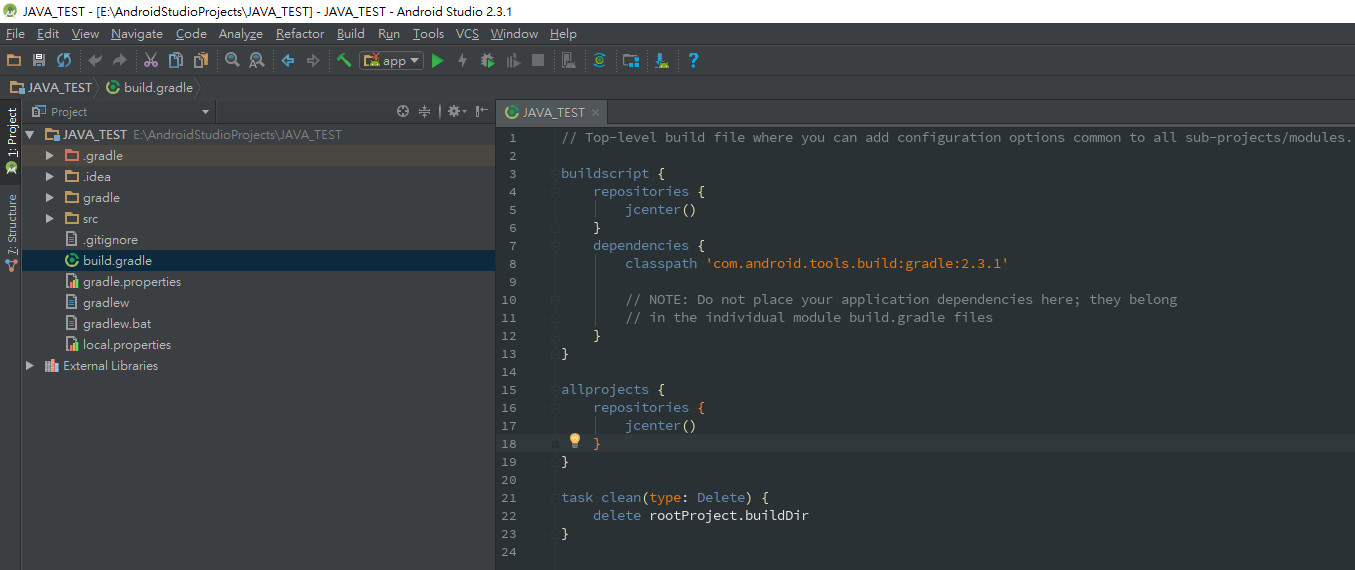Click the Stop square icon

(x=538, y=61)
